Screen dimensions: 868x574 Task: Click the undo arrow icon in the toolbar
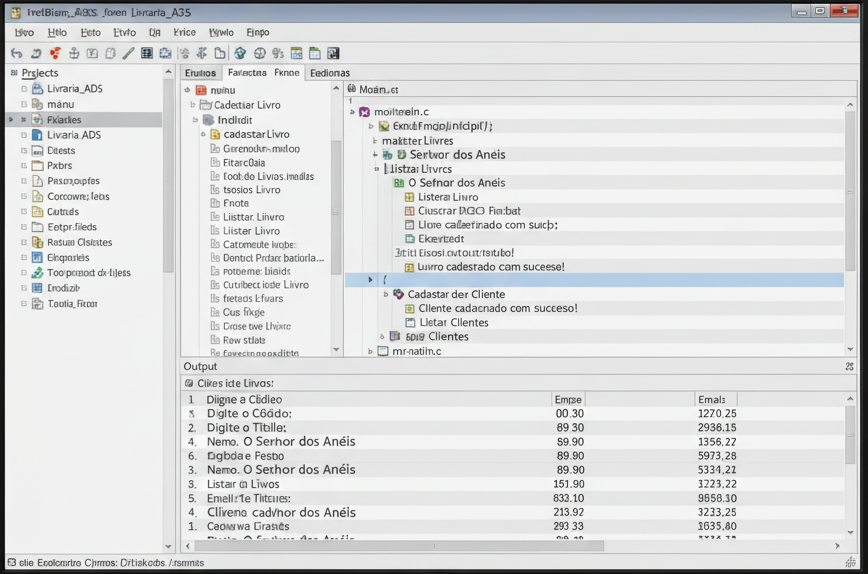coord(17,53)
